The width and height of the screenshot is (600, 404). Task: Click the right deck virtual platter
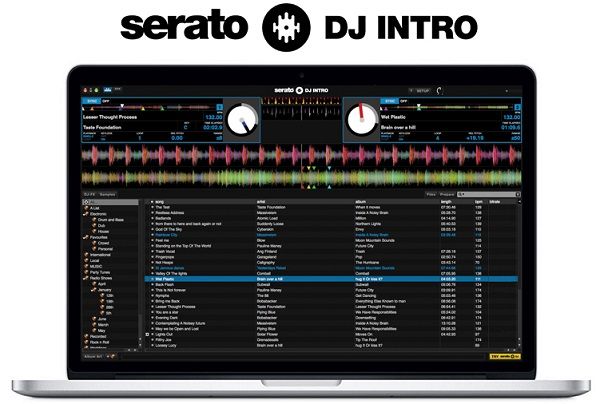click(x=362, y=119)
